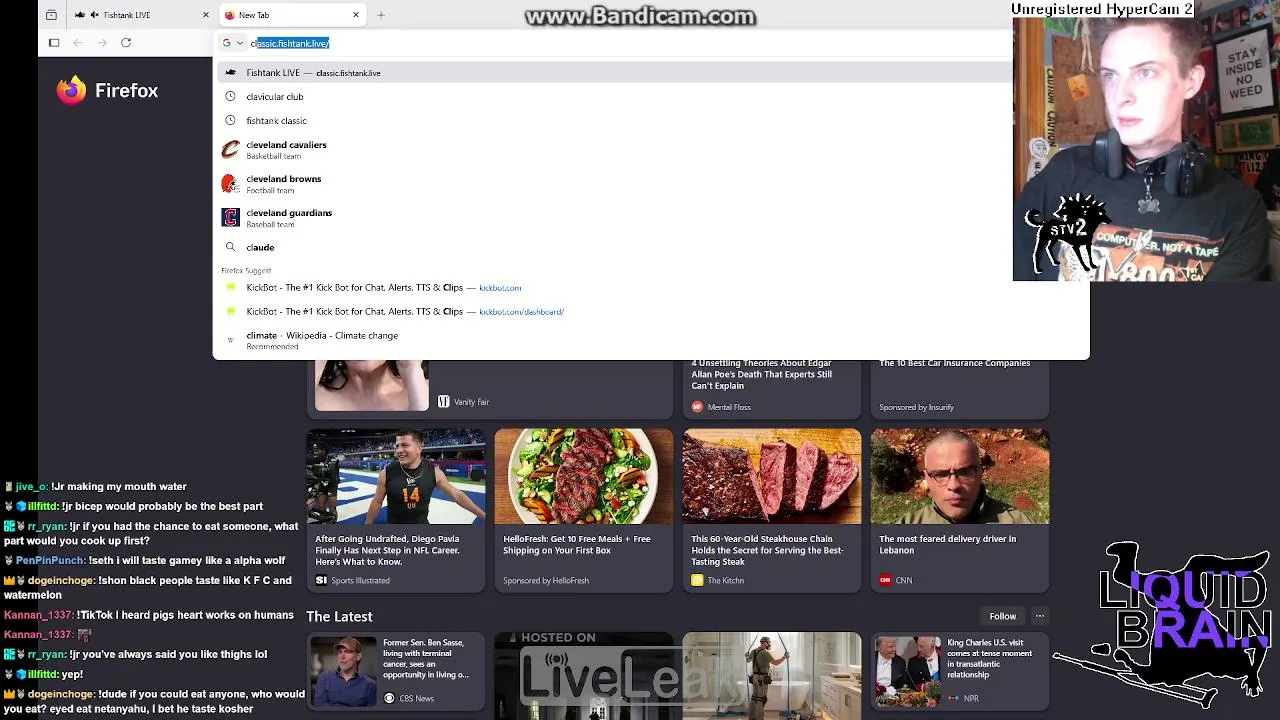Close the New Tab tab
Image resolution: width=1280 pixels, height=720 pixels.
coord(356,15)
